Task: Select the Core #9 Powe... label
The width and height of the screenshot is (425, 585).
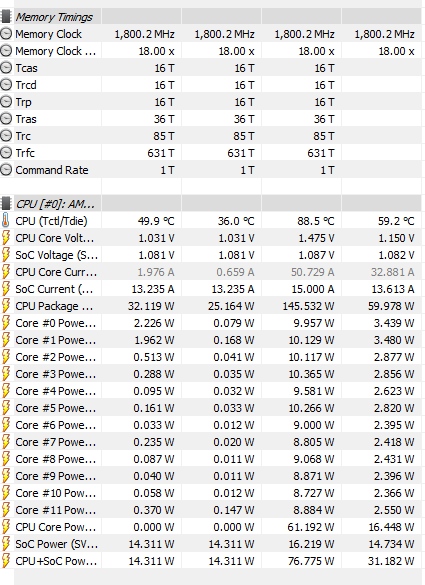Action: pyautogui.click(x=56, y=476)
